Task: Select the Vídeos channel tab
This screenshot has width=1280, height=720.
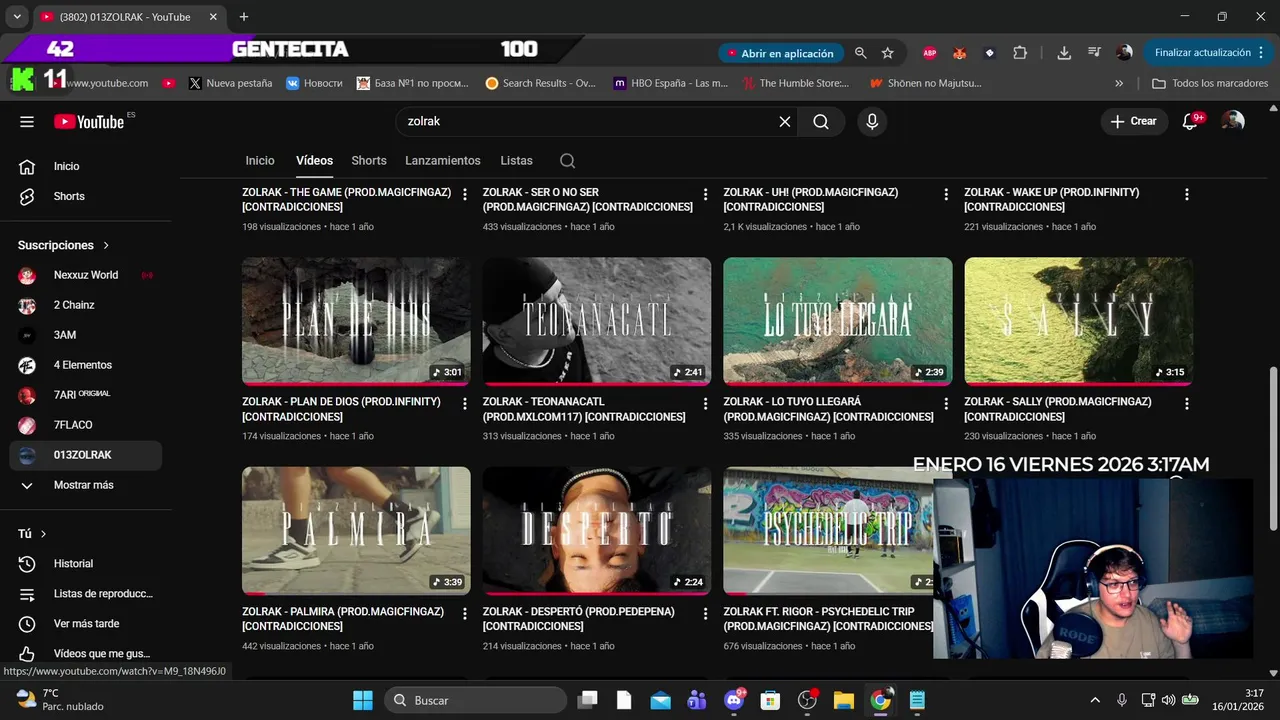Action: pyautogui.click(x=314, y=161)
